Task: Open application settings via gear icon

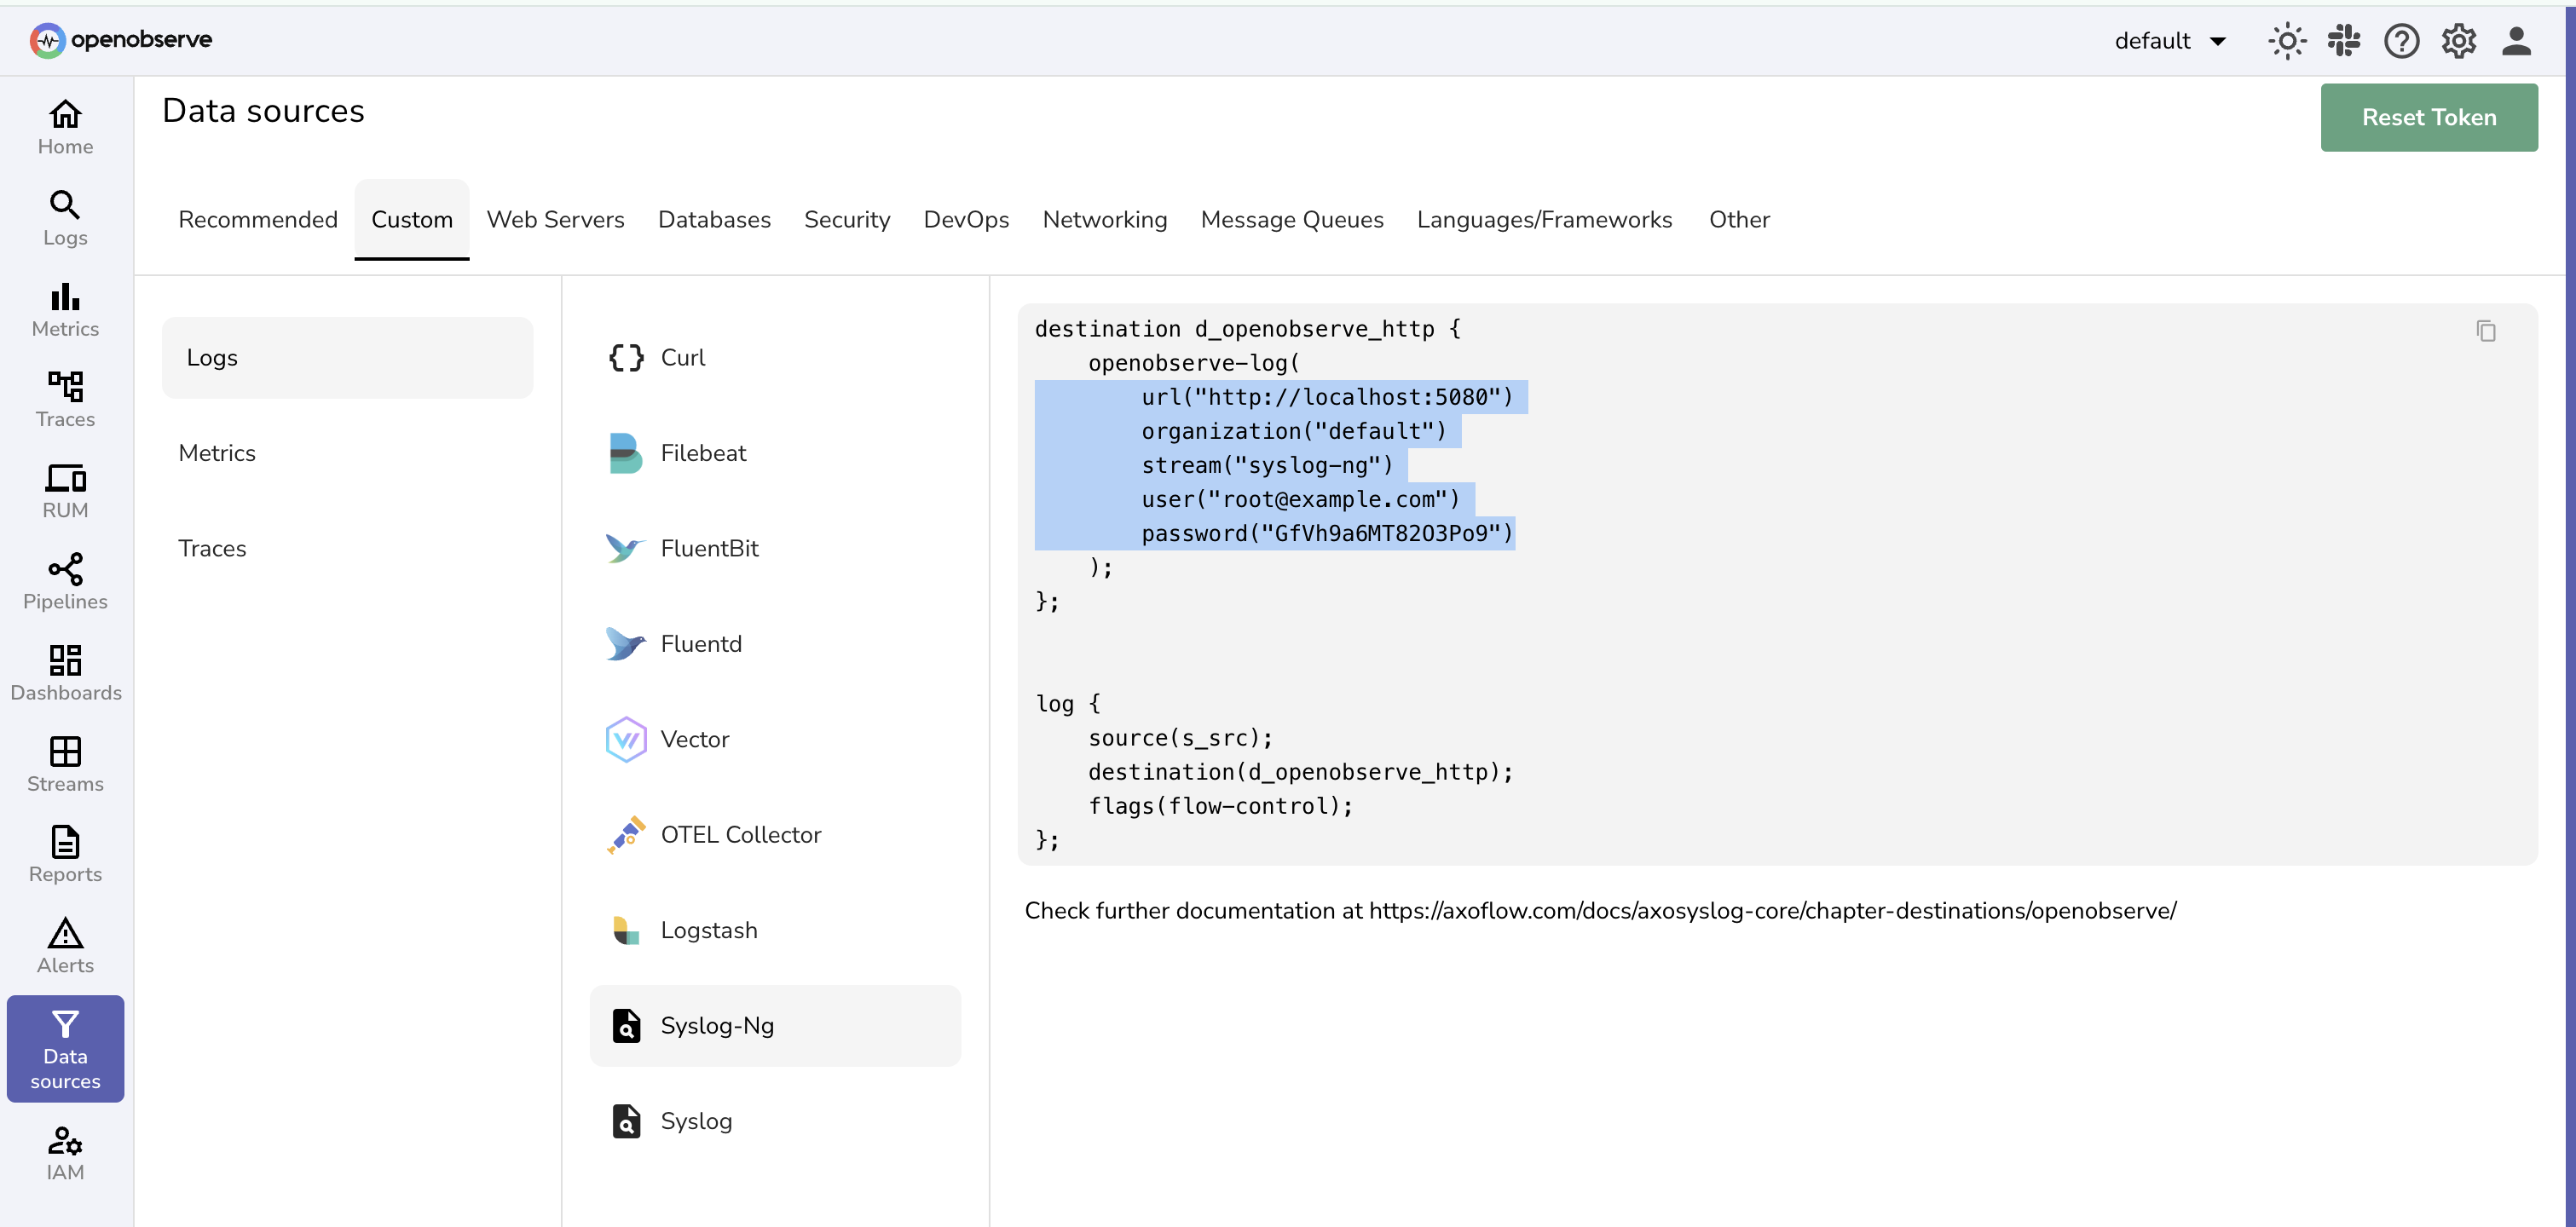Action: point(2459,40)
